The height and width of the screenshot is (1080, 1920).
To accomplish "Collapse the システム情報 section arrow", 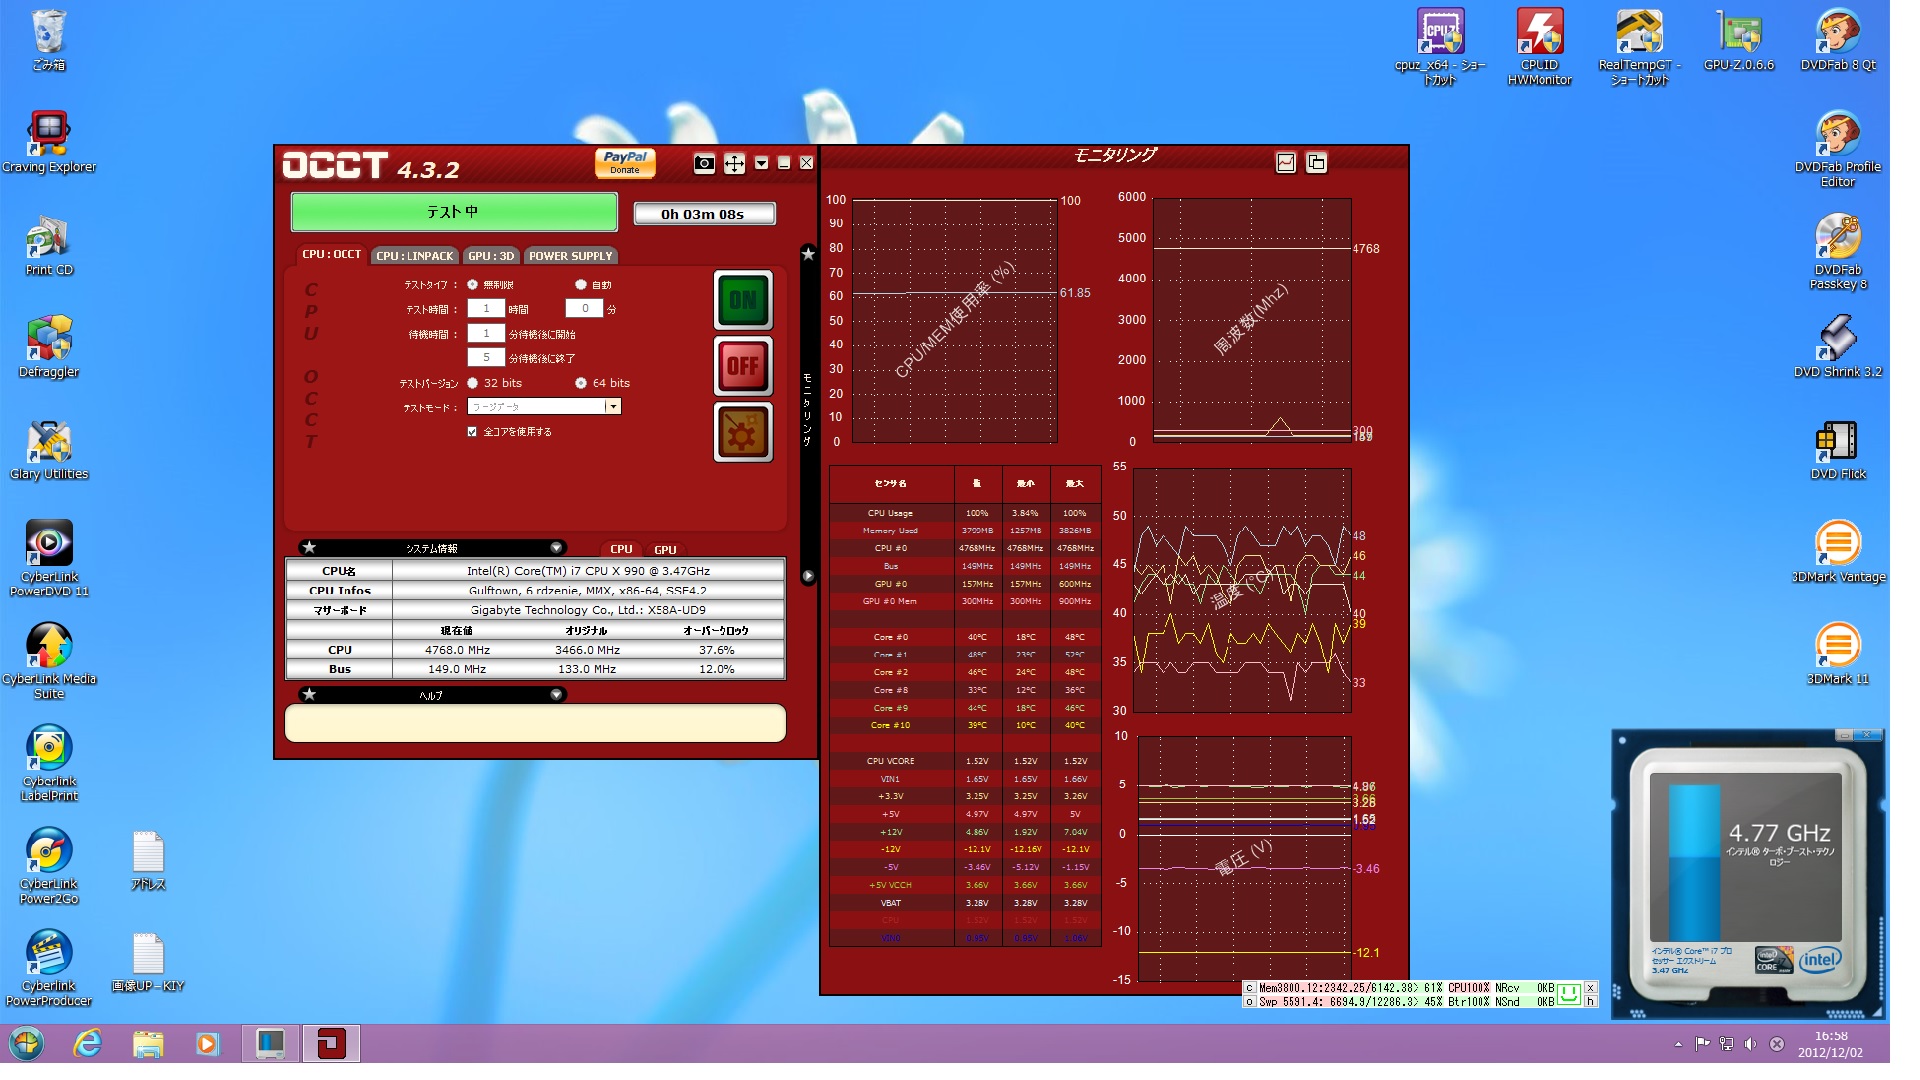I will pyautogui.click(x=556, y=548).
